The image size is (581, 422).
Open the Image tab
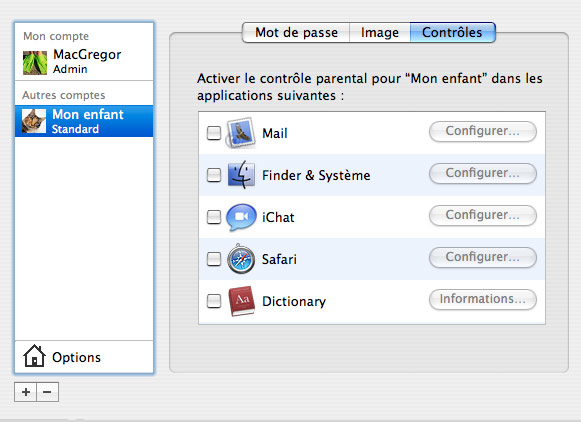pyautogui.click(x=380, y=33)
